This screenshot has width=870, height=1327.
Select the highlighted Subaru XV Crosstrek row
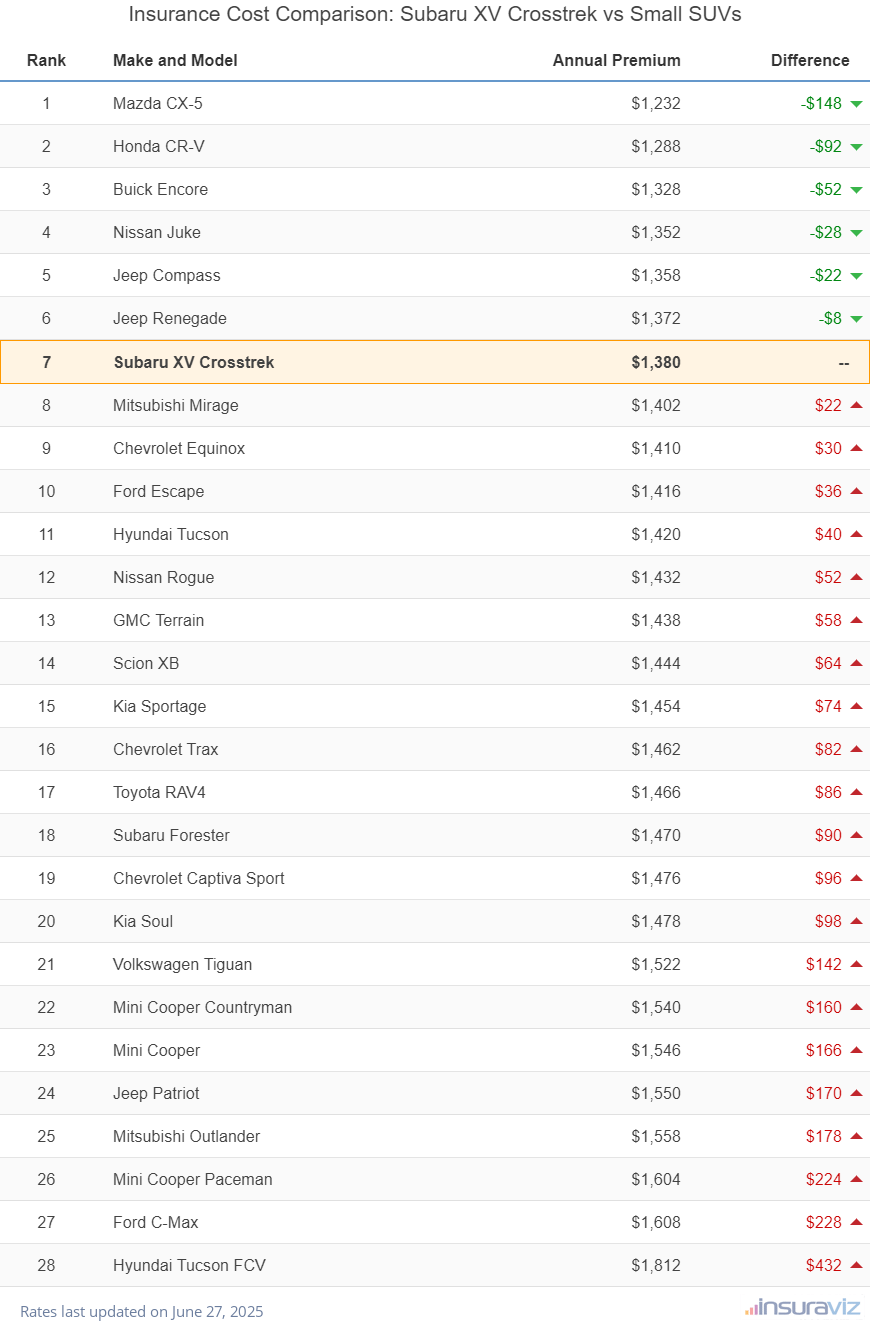click(434, 362)
